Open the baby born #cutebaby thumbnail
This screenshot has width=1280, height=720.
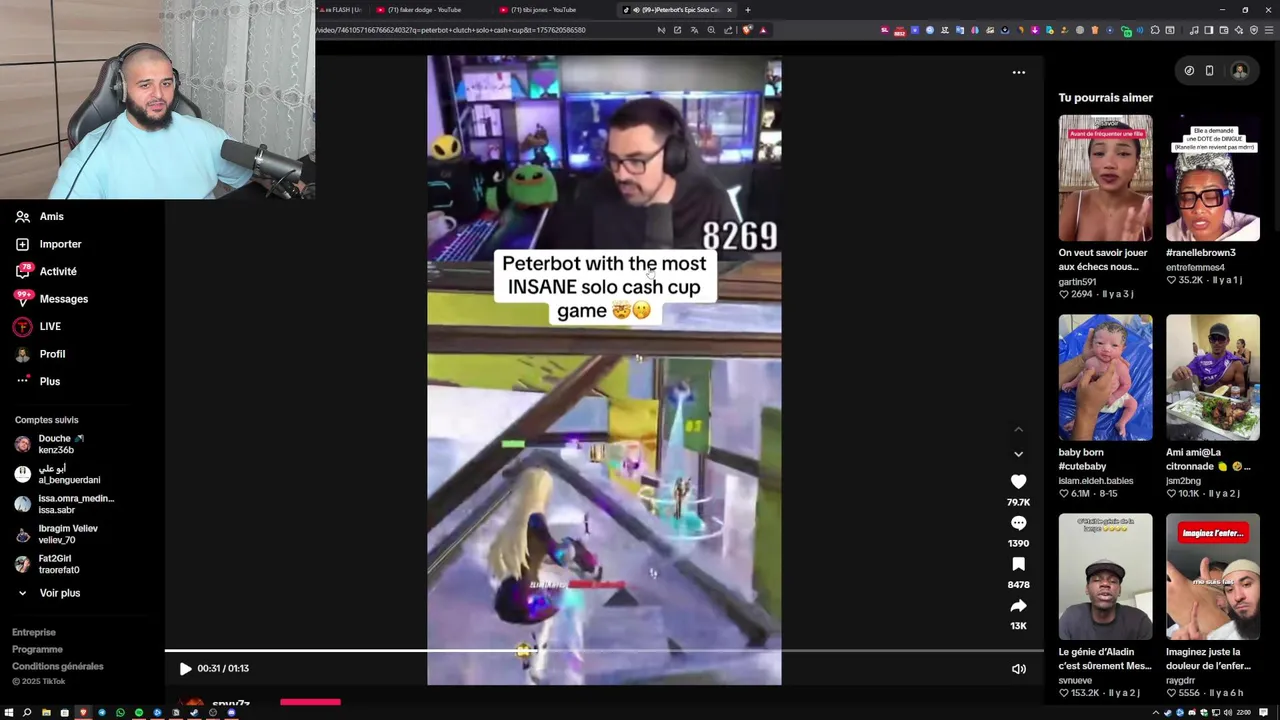click(x=1105, y=377)
